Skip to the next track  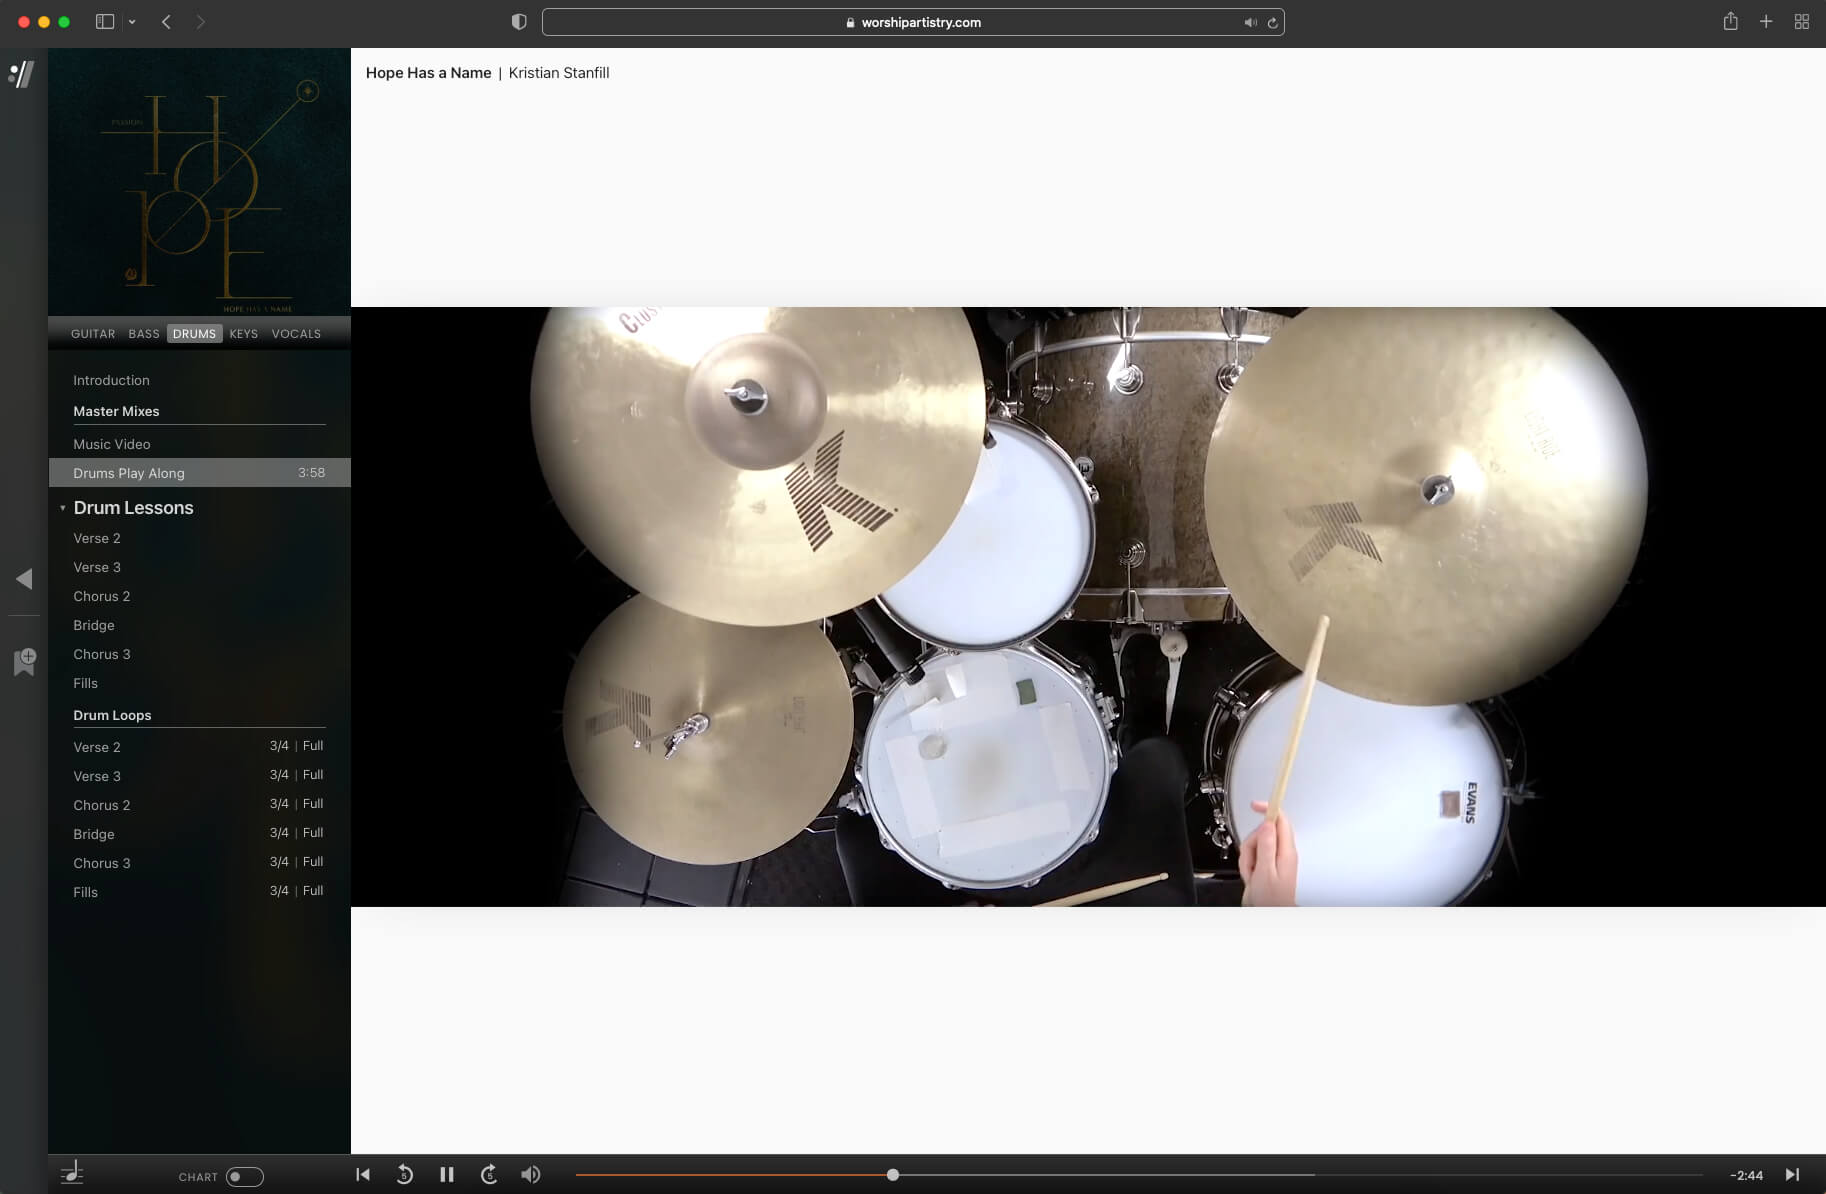click(1792, 1175)
